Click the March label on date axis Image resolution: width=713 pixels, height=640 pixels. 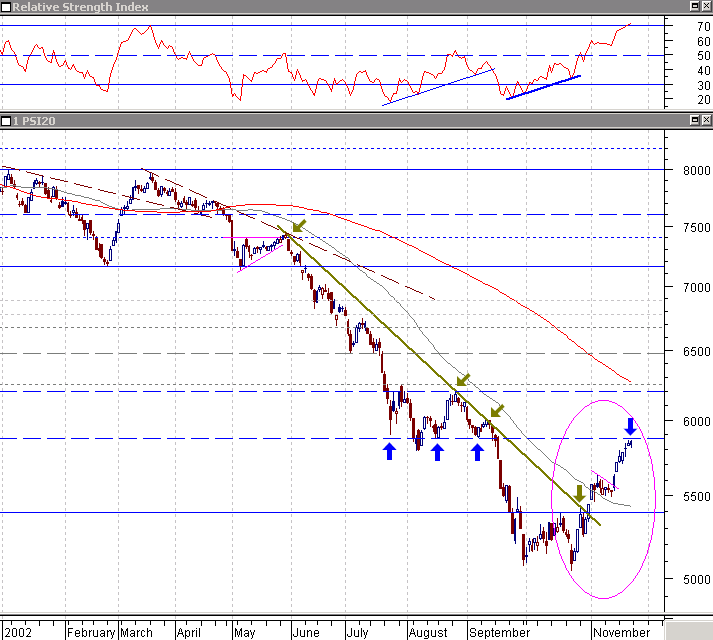point(136,633)
